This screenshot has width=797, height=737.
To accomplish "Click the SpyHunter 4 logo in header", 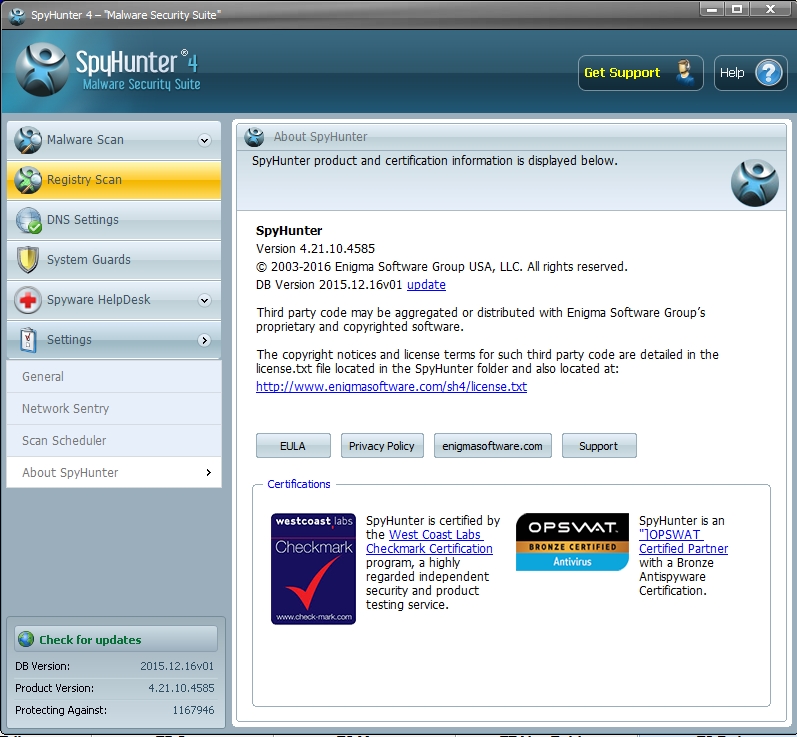I will (x=108, y=70).
